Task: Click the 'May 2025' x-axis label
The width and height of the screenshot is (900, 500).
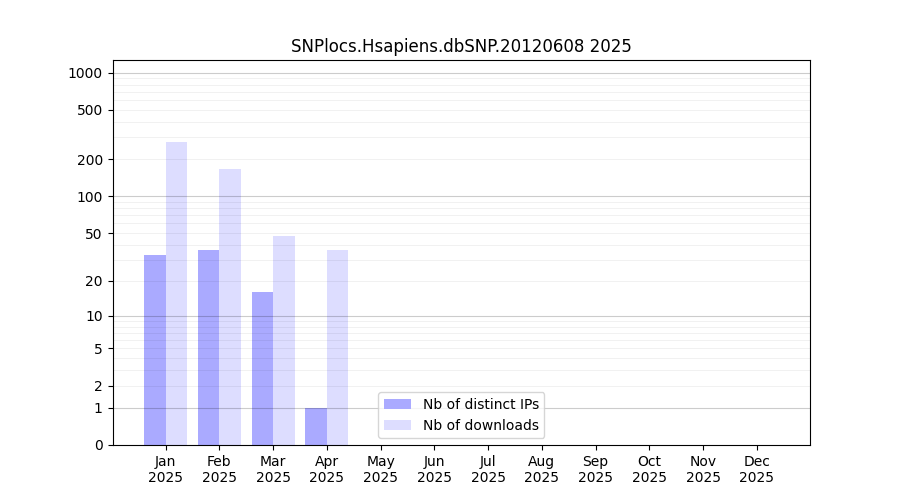Action: coord(381,469)
